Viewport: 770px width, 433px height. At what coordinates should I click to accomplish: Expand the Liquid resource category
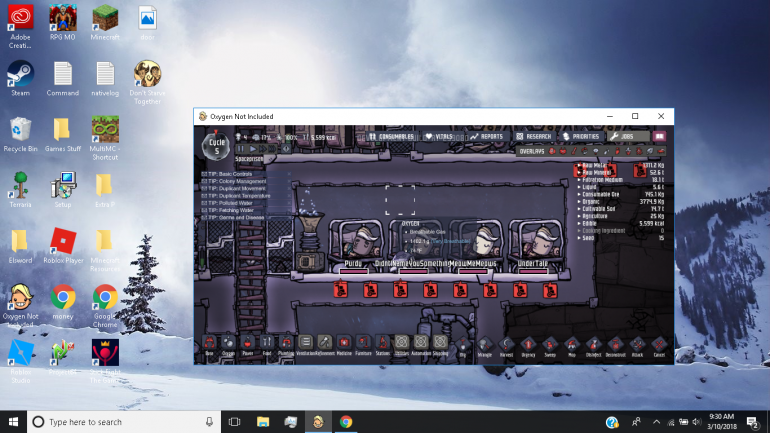point(621,187)
